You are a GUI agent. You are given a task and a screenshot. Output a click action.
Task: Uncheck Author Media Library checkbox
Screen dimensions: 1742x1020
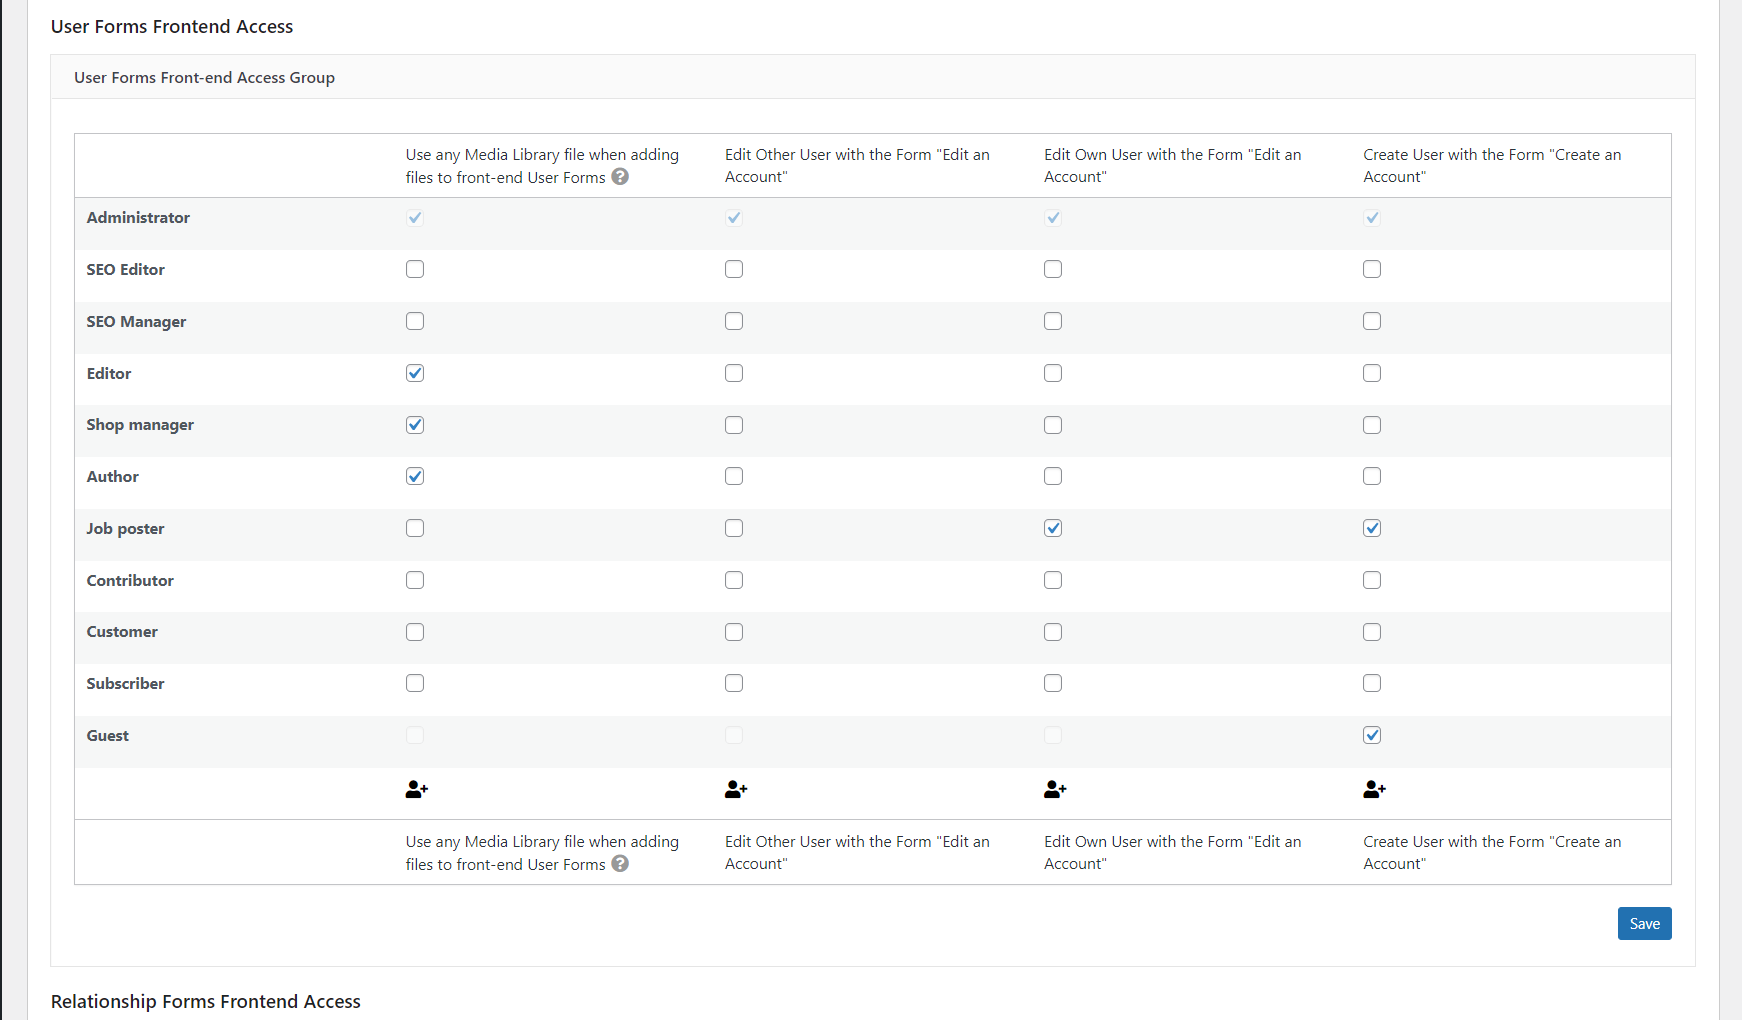[415, 476]
